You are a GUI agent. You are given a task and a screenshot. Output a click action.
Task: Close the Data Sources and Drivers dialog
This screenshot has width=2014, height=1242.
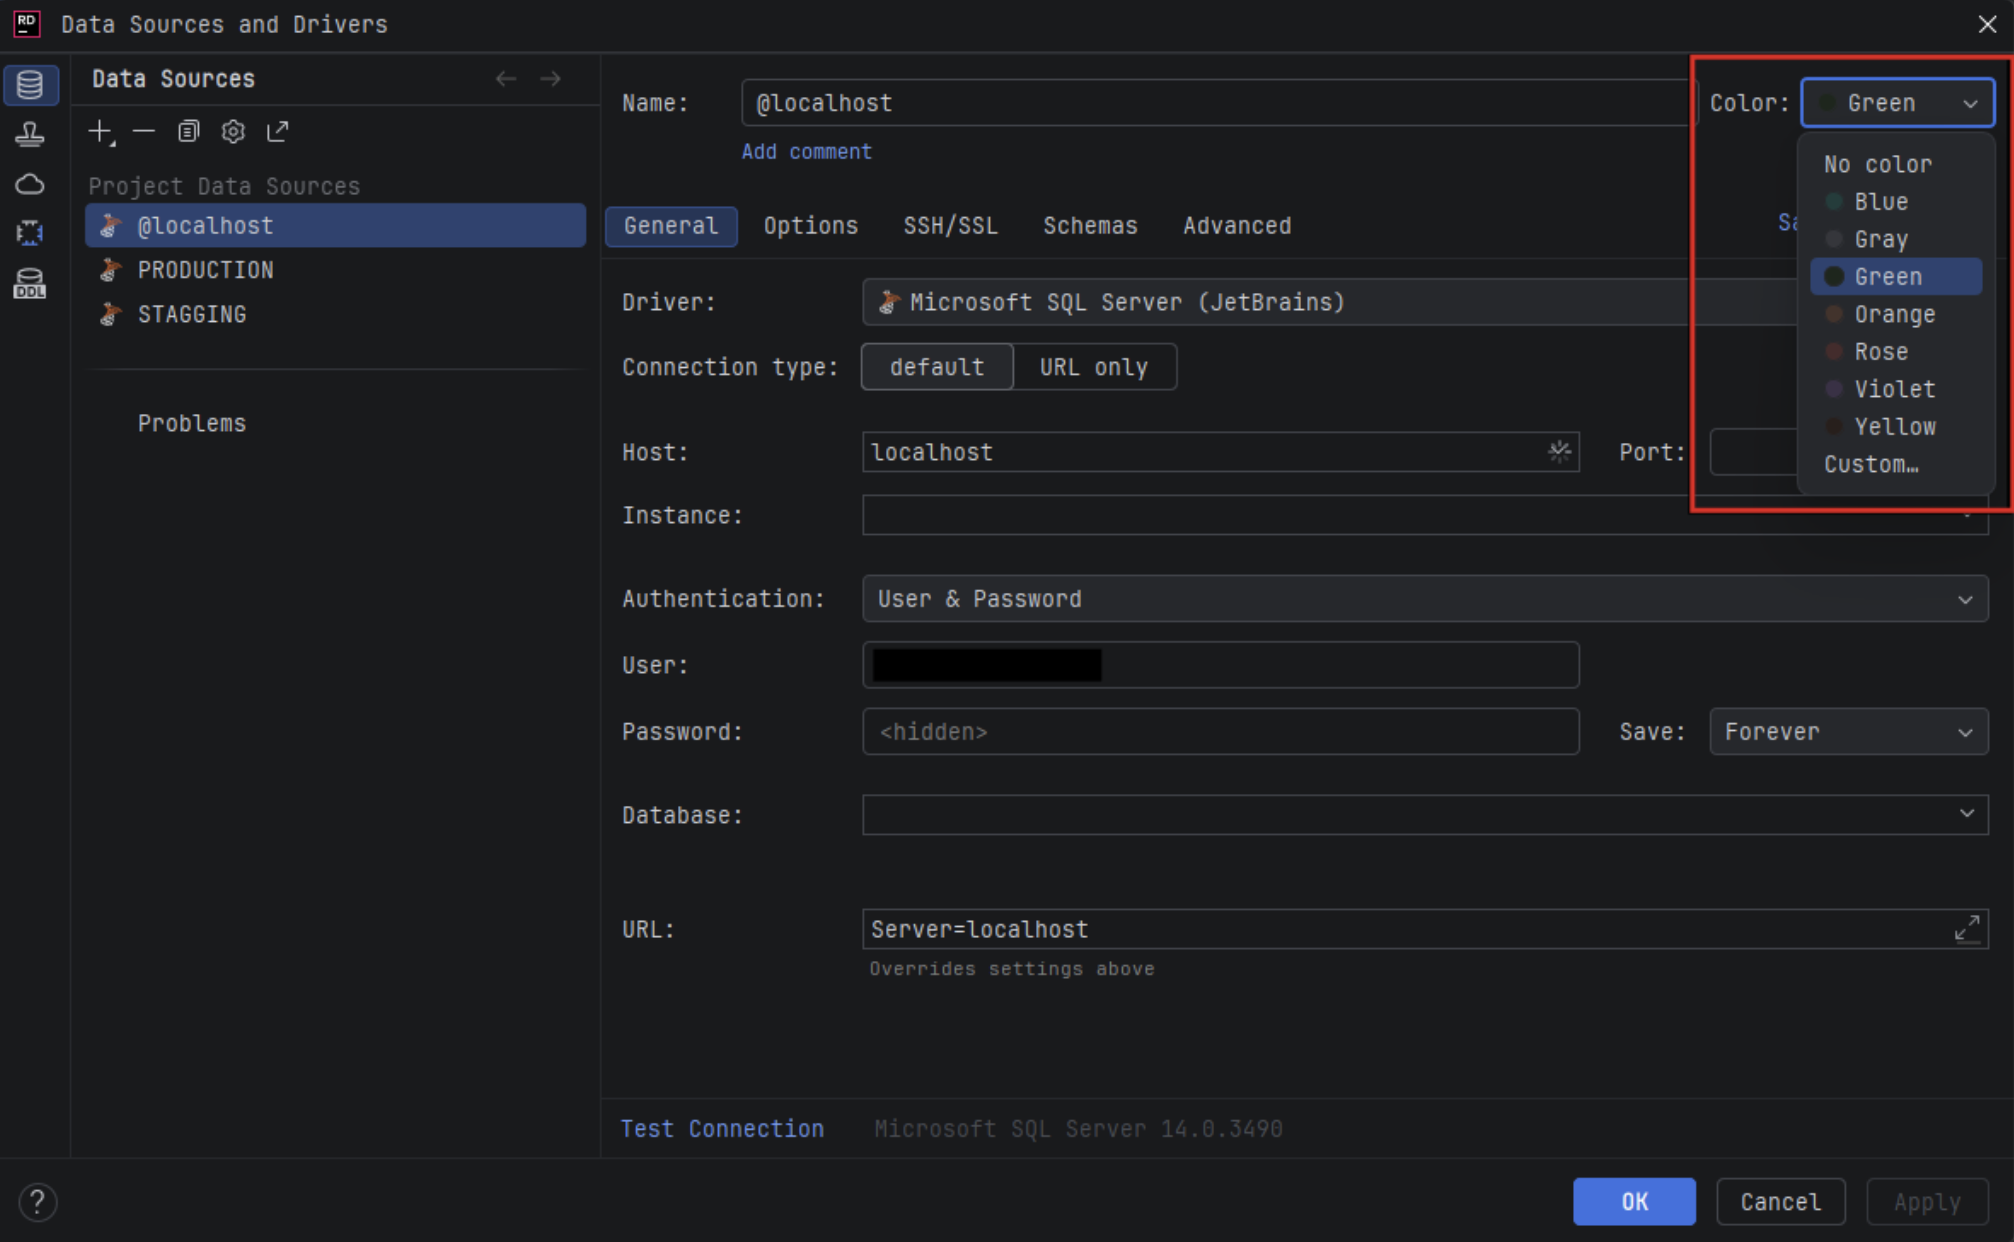[1987, 24]
